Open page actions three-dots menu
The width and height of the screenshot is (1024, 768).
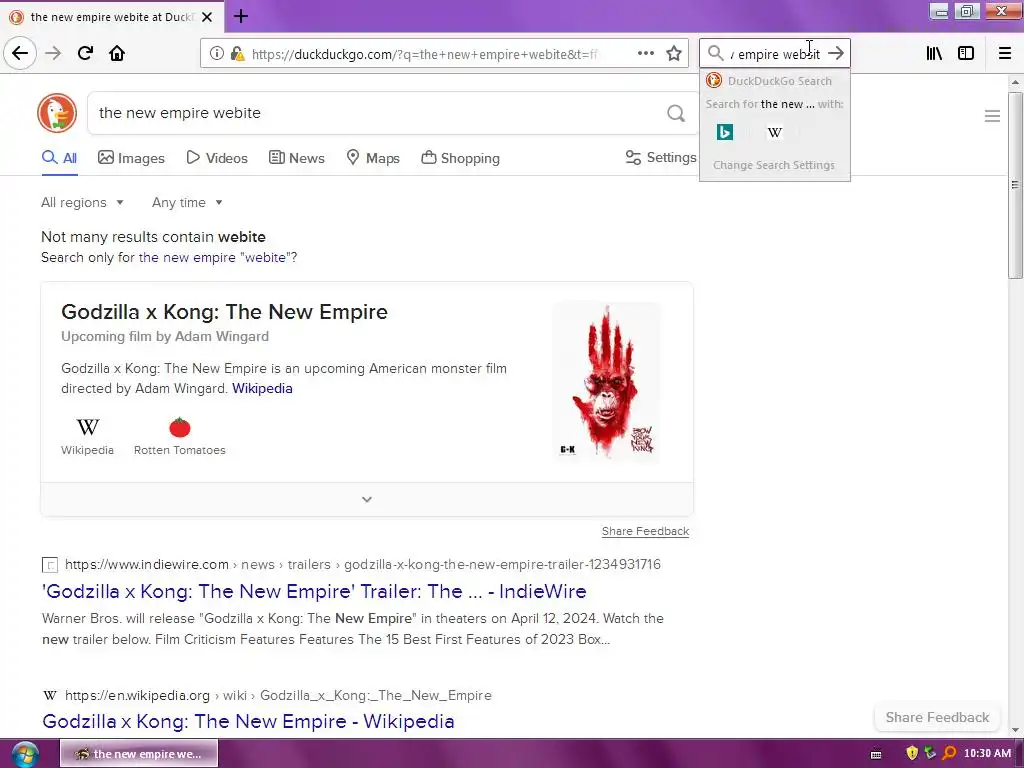[x=645, y=53]
